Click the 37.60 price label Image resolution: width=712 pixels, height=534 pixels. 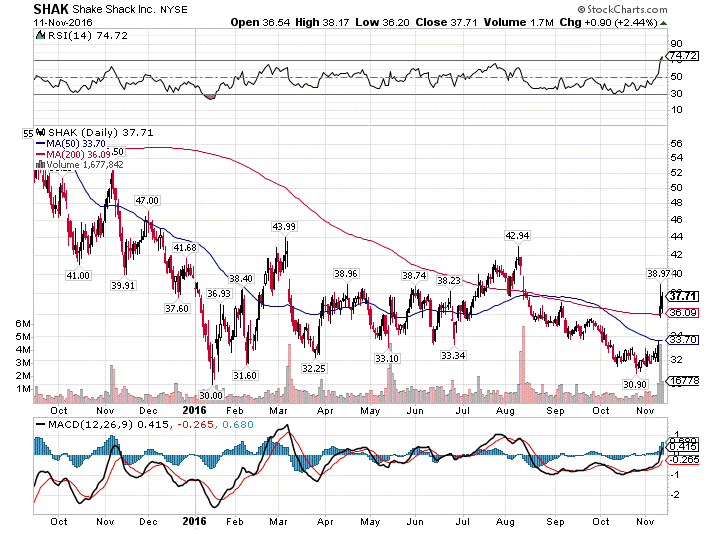coord(177,308)
